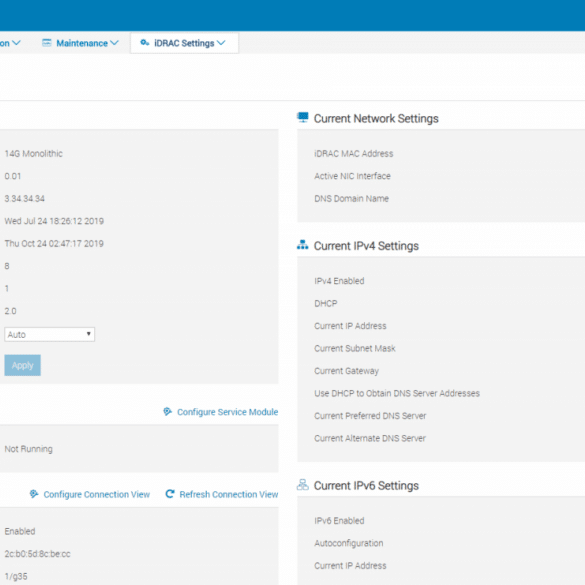Click the Apply button
The width and height of the screenshot is (585, 585).
pyautogui.click(x=22, y=365)
